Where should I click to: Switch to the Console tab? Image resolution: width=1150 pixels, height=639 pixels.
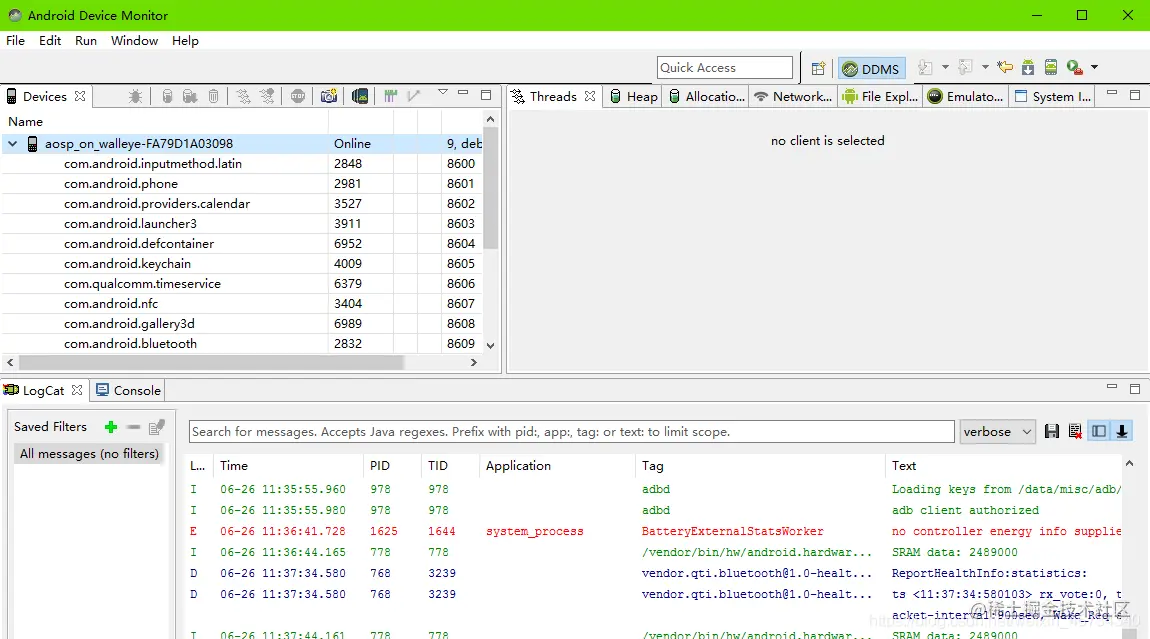click(128, 390)
